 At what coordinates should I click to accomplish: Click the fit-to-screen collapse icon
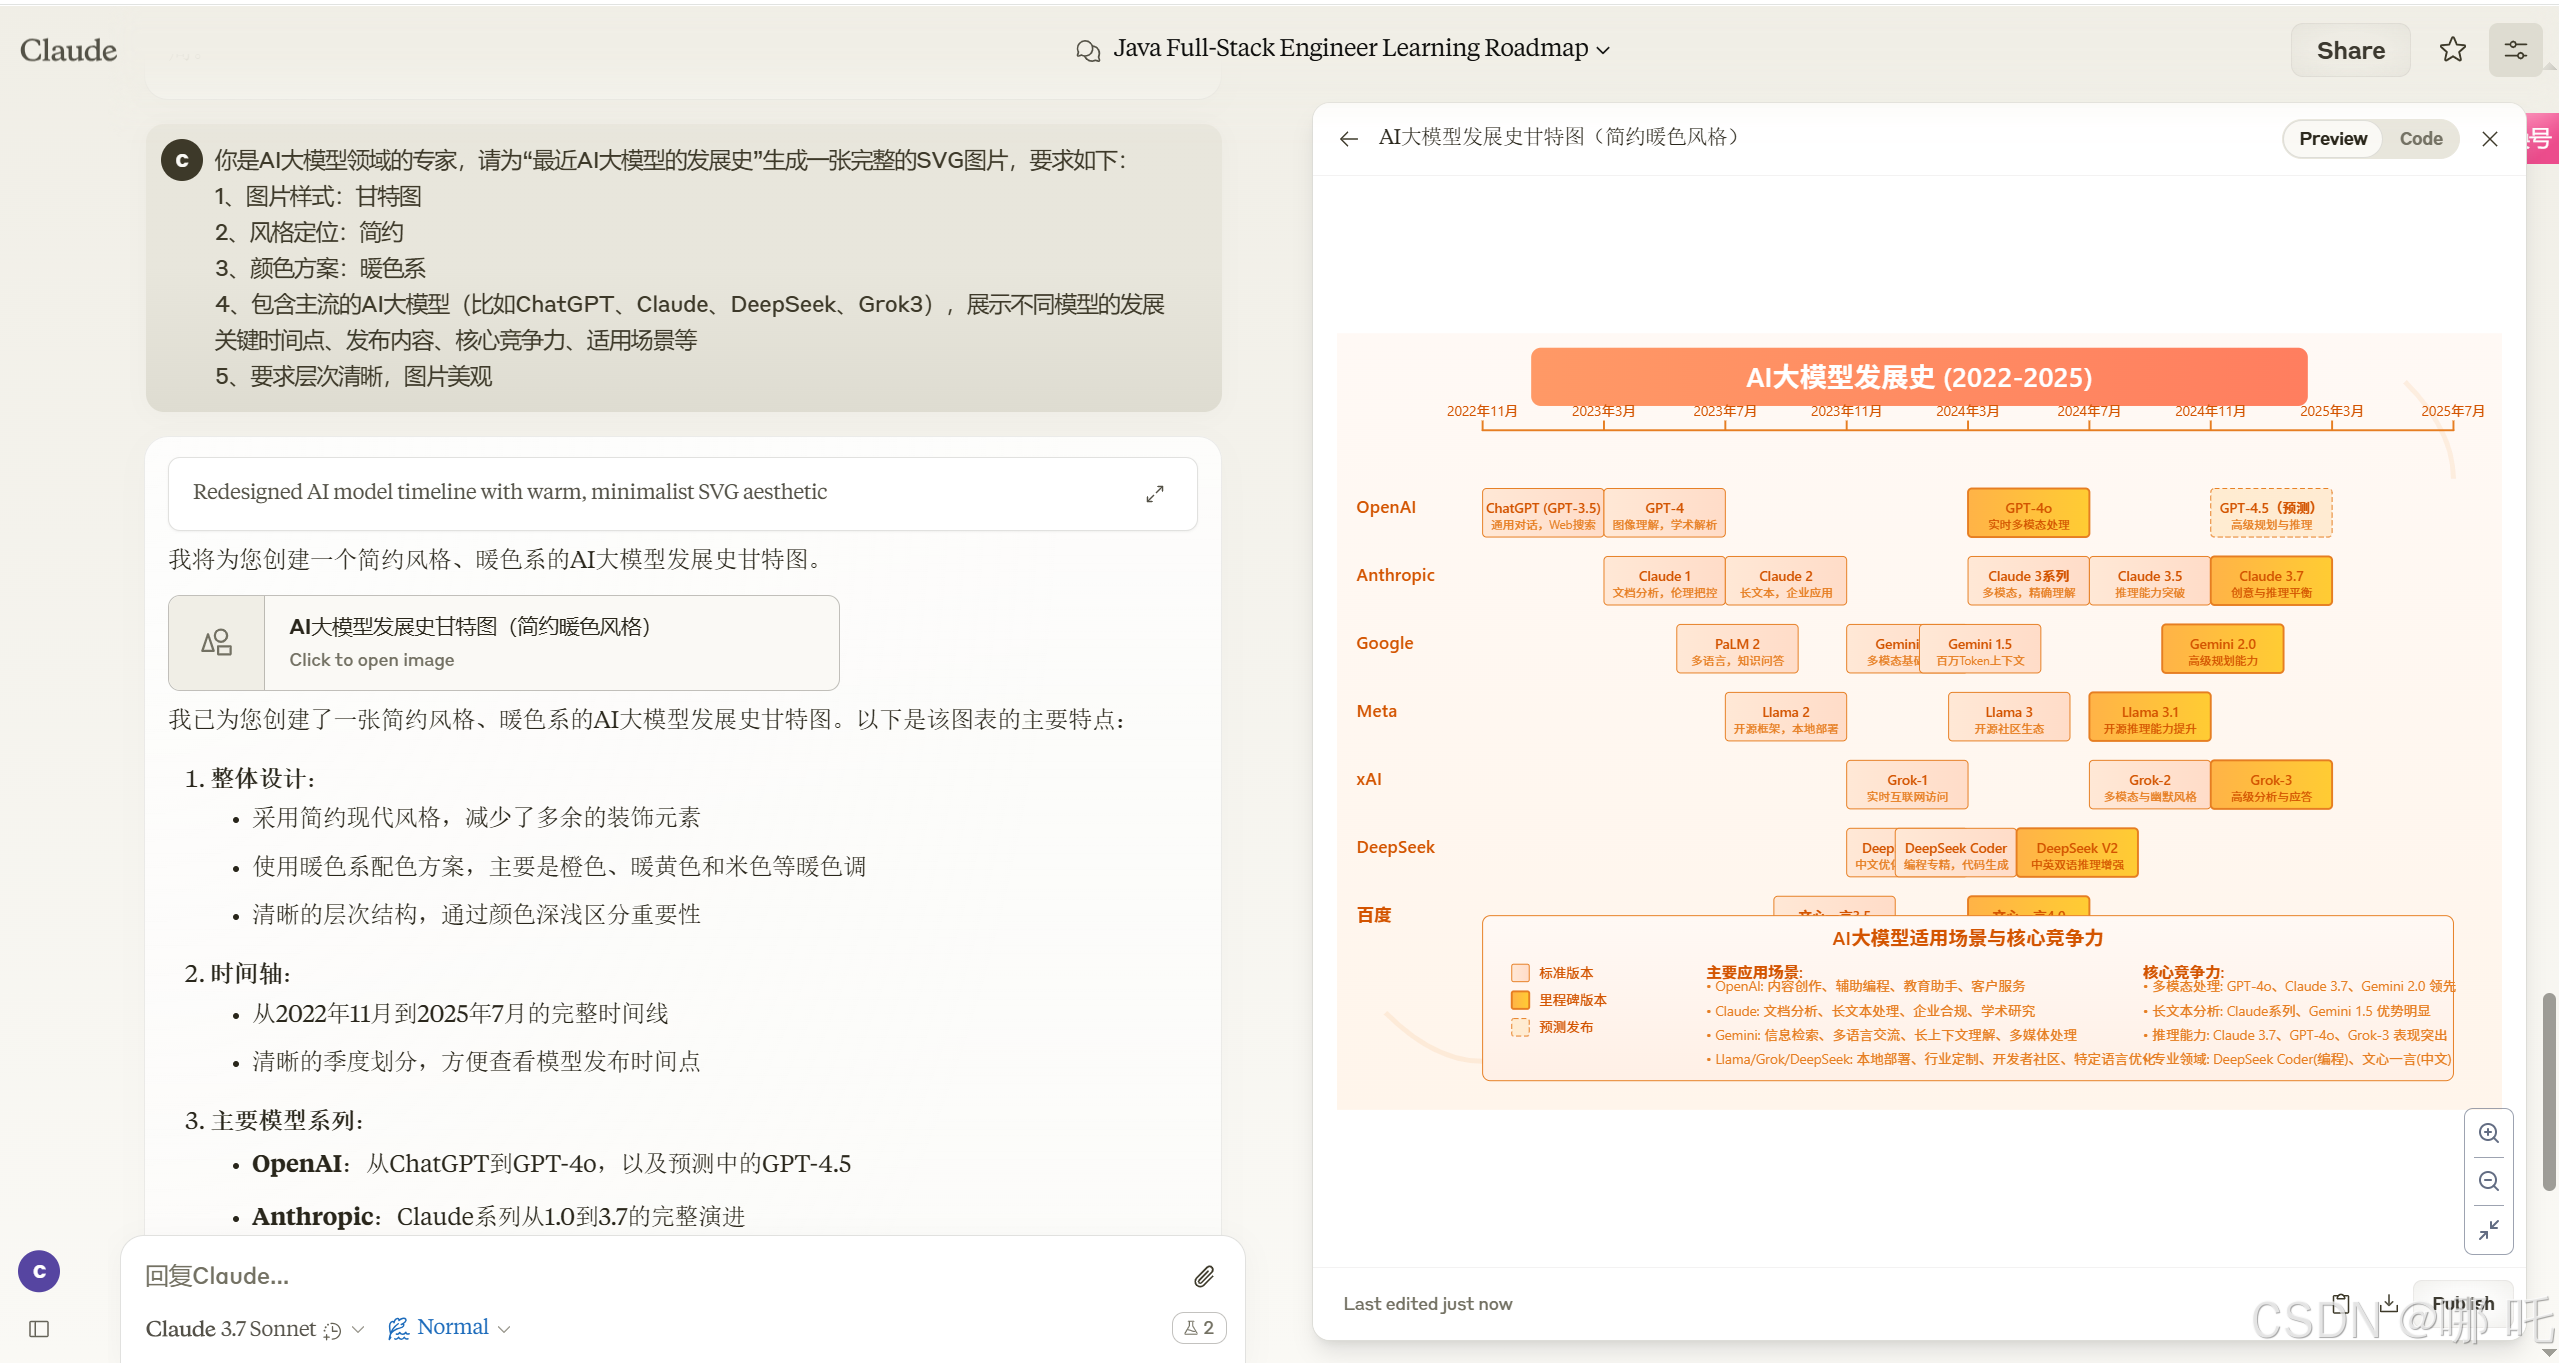click(x=2489, y=1229)
